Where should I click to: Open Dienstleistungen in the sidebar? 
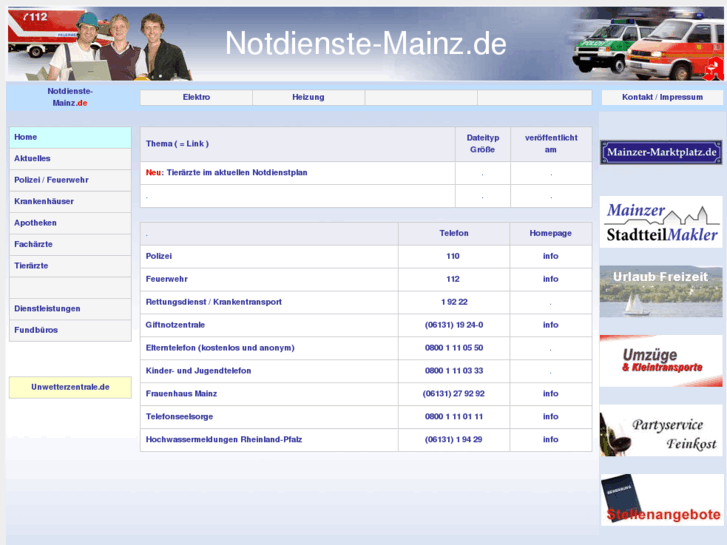pyautogui.click(x=70, y=308)
